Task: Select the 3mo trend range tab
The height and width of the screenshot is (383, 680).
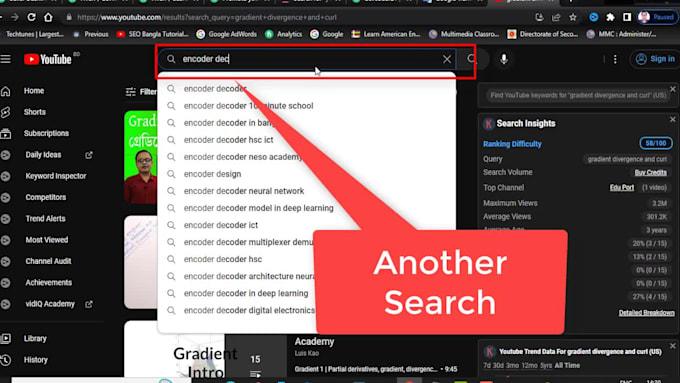Action: (x=513, y=365)
